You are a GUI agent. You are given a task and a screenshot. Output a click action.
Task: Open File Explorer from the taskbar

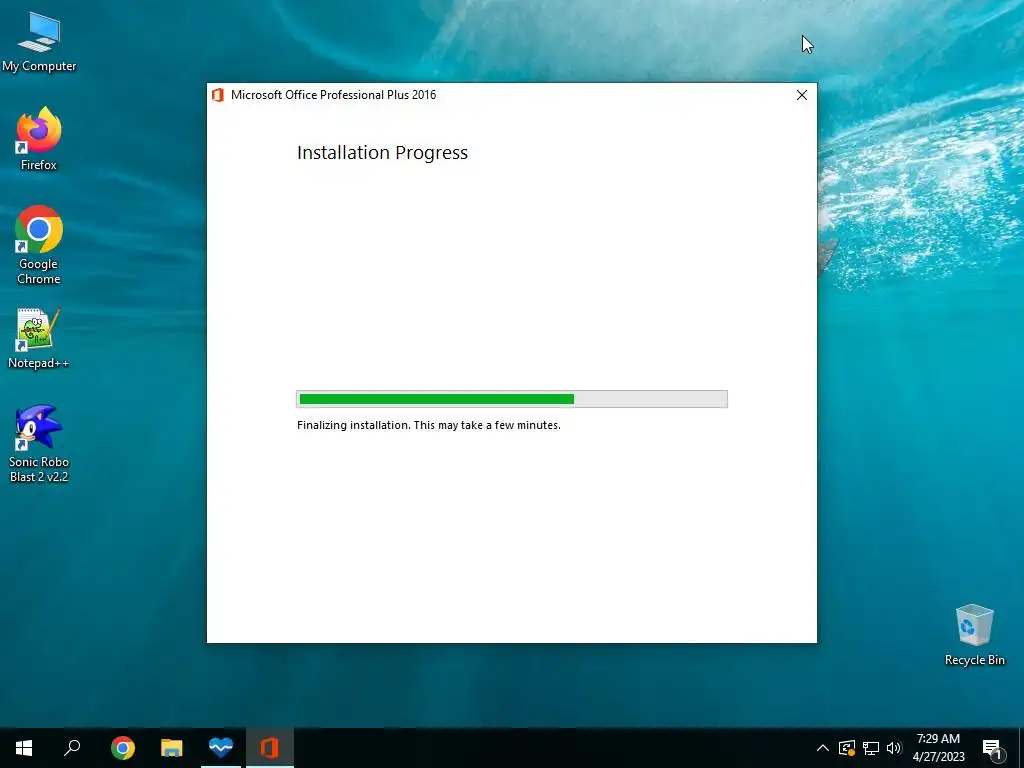point(172,748)
